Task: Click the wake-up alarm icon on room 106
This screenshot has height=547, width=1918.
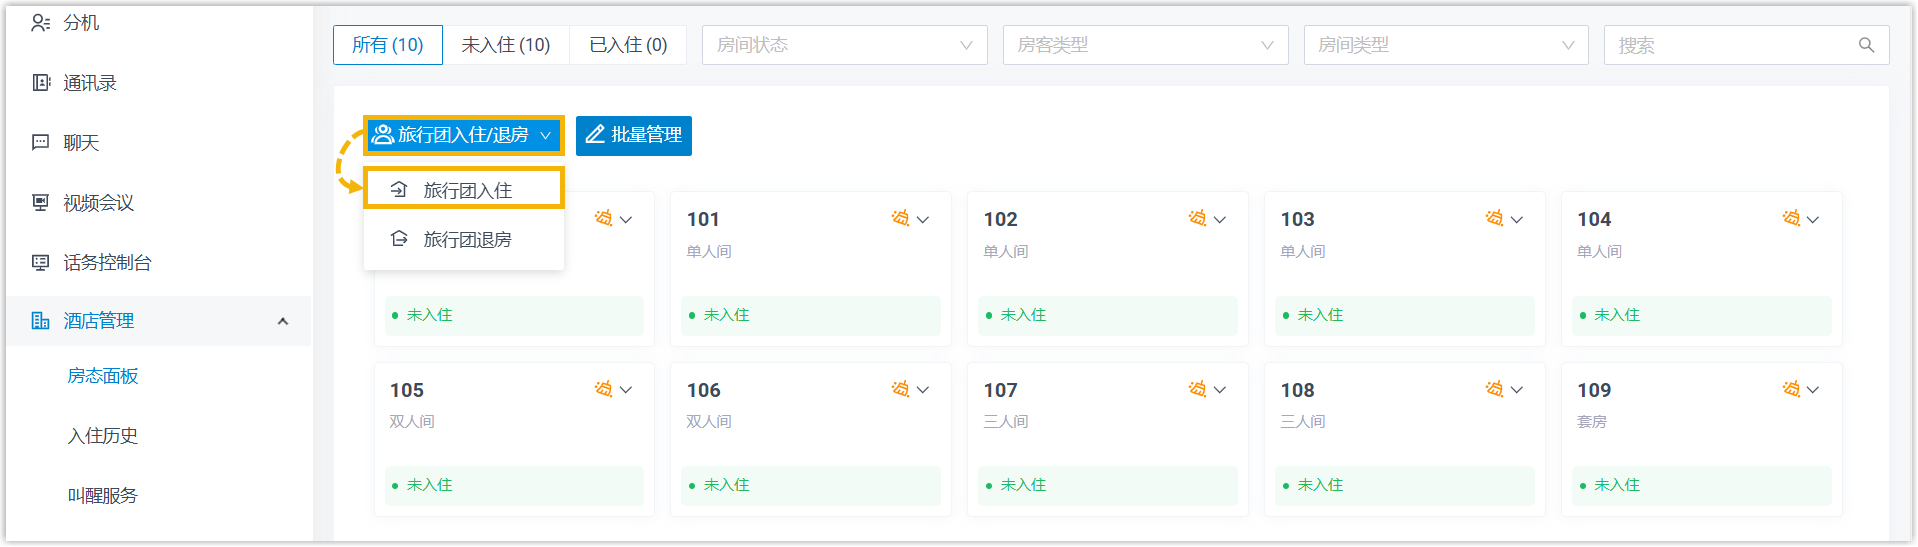Action: pos(900,389)
